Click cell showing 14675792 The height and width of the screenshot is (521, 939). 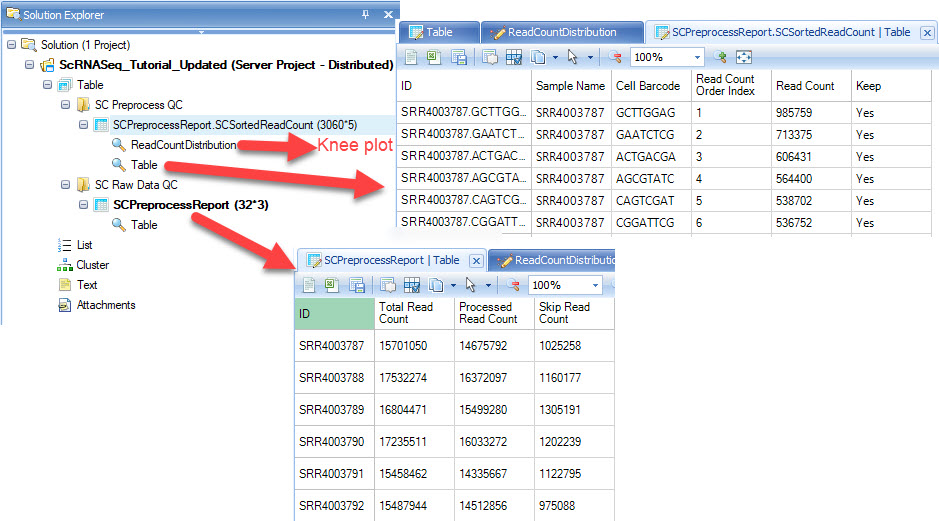click(x=494, y=346)
